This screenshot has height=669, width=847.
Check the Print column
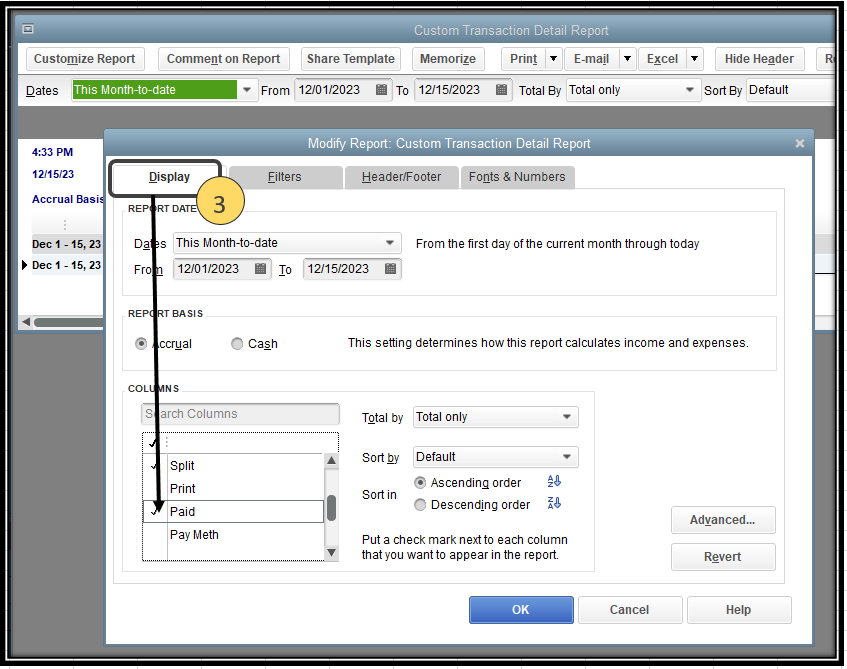(156, 489)
